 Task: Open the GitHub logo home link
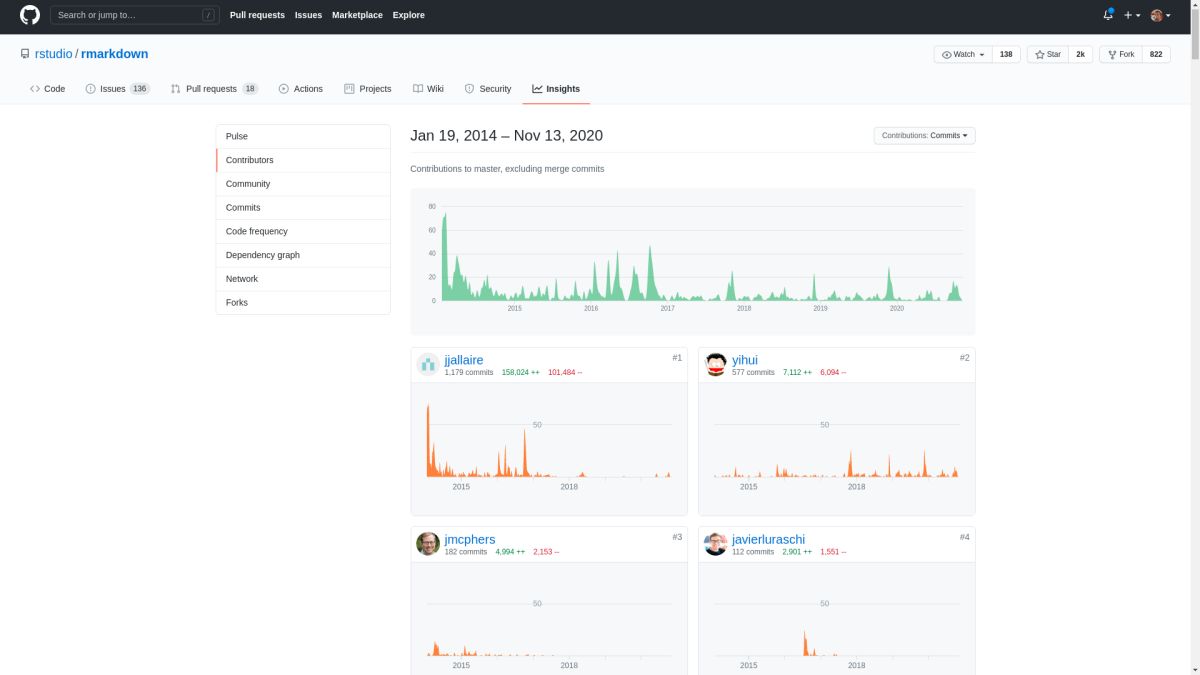pyautogui.click(x=30, y=15)
